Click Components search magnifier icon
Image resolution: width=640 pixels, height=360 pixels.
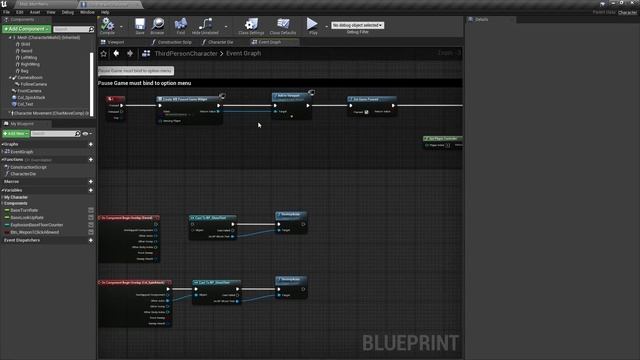pyautogui.click(x=91, y=29)
